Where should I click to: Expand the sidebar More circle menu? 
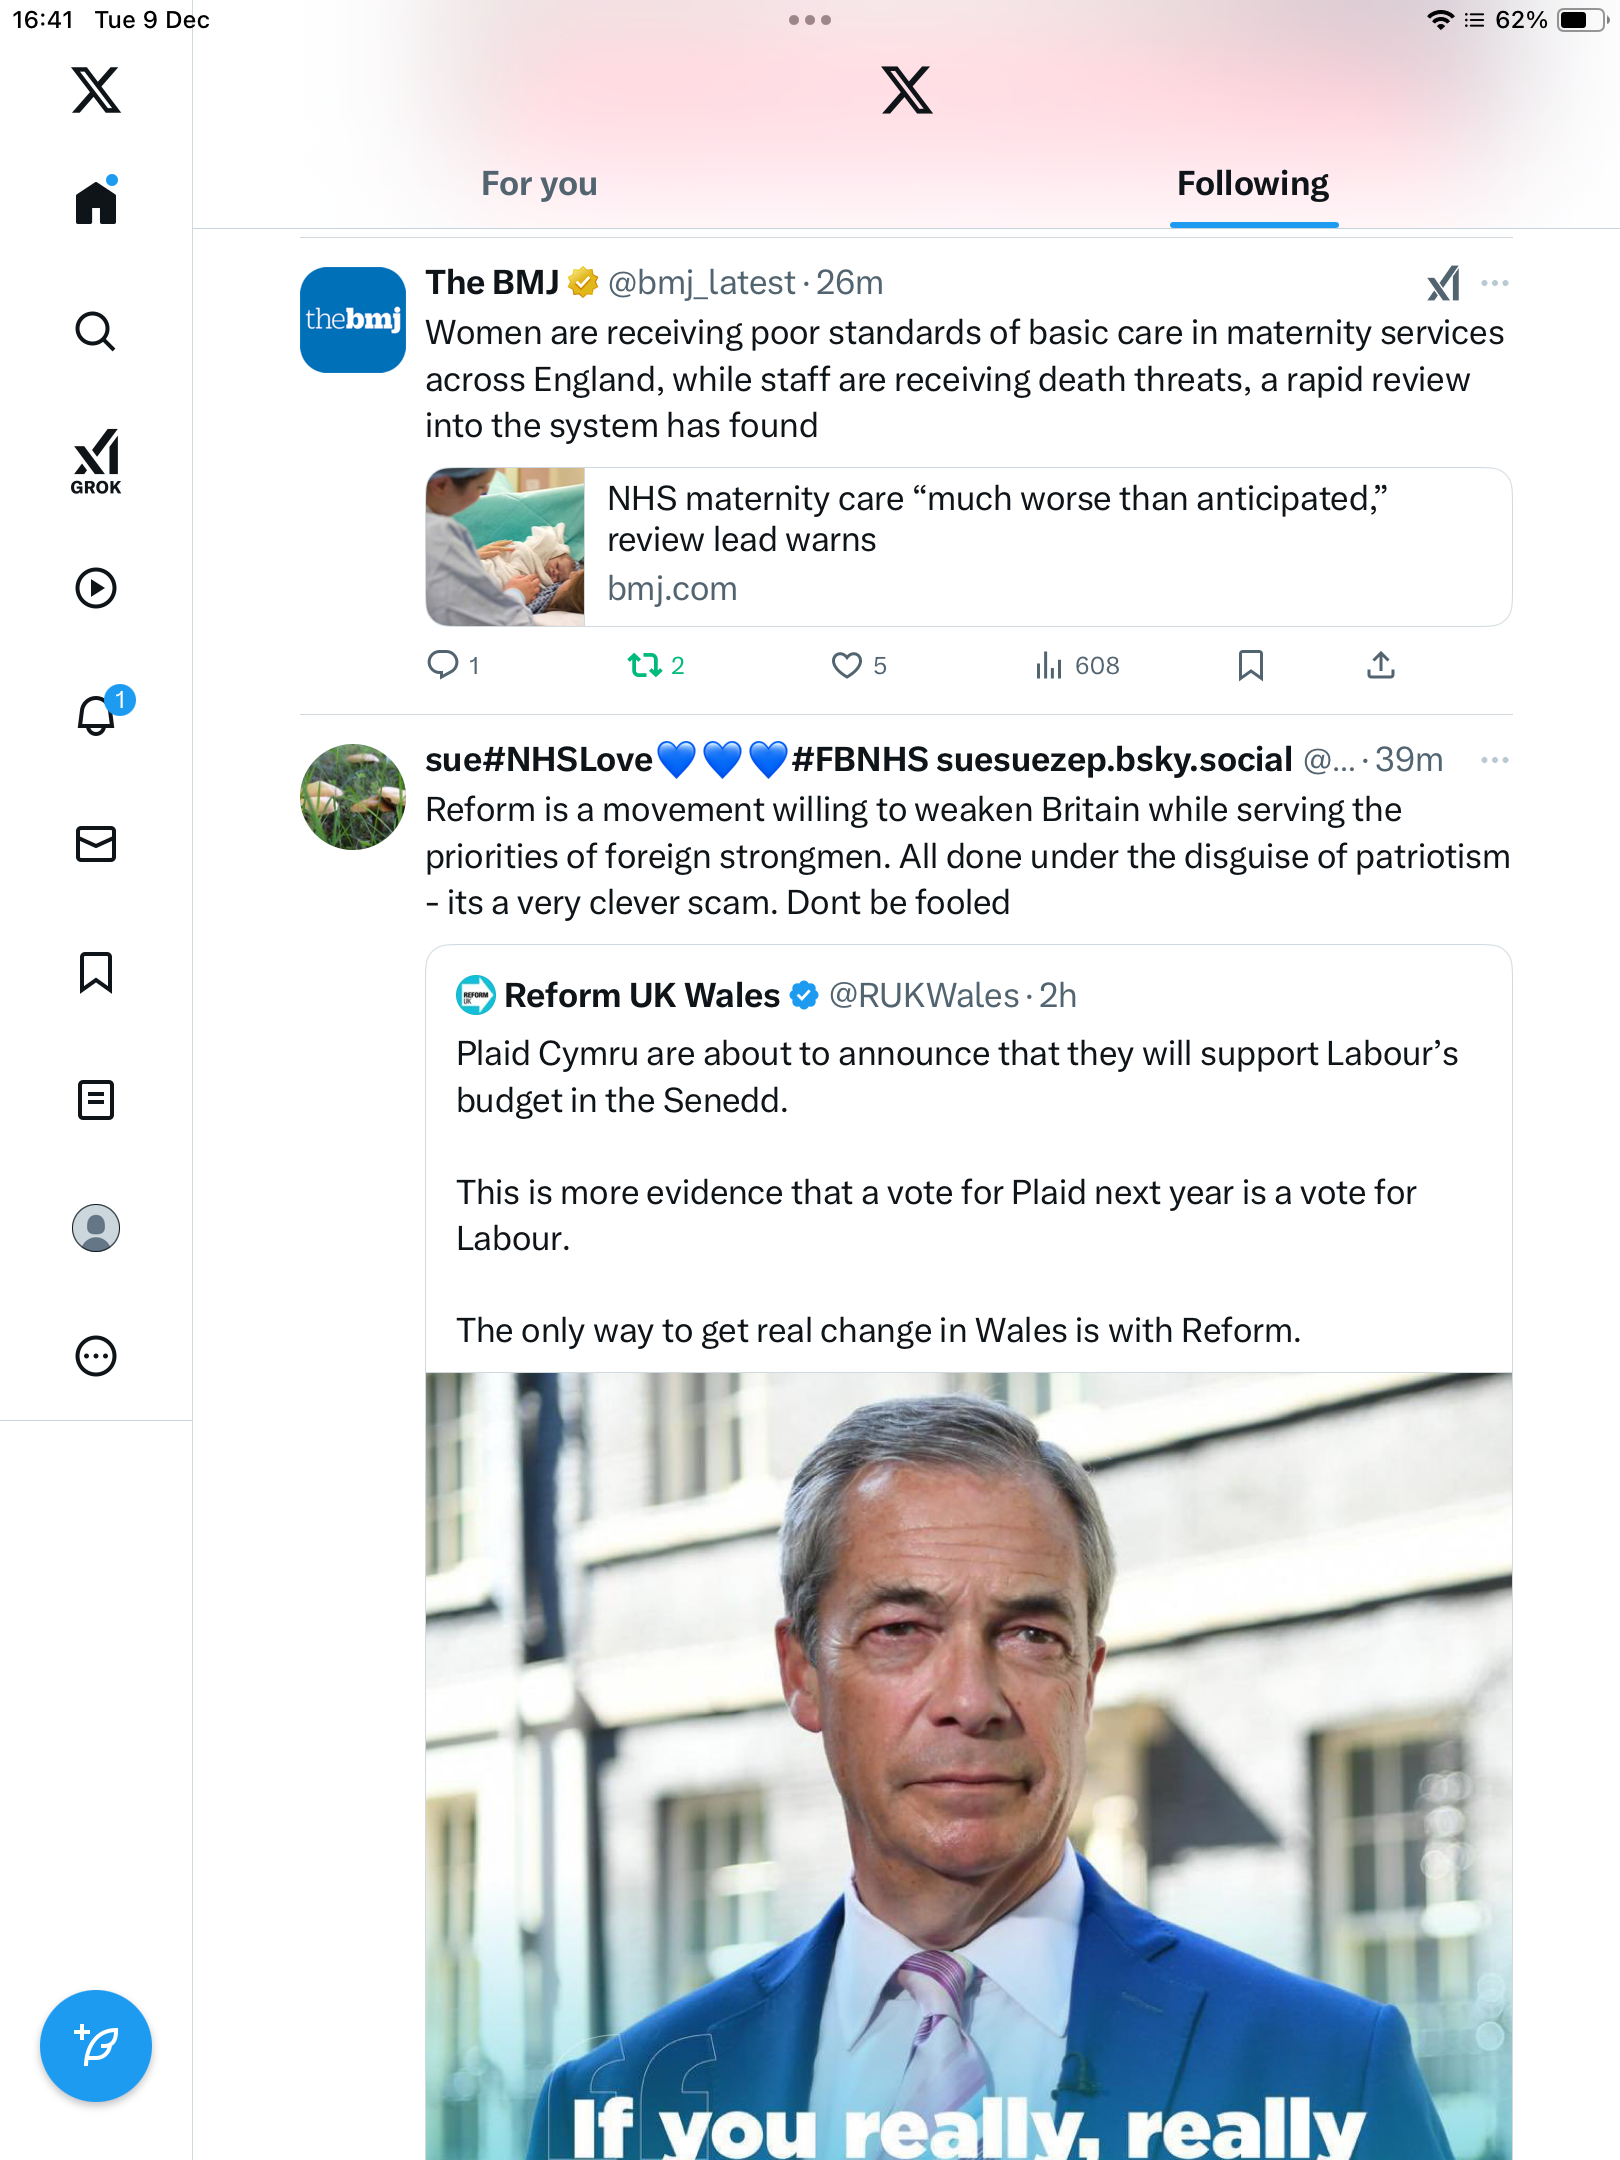pyautogui.click(x=96, y=1356)
